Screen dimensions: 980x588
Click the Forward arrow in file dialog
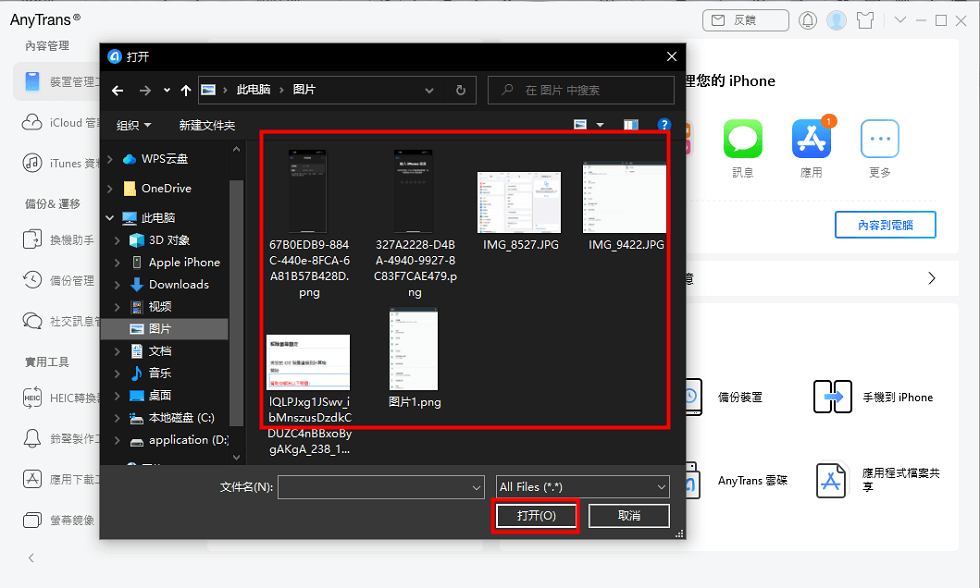tap(145, 91)
